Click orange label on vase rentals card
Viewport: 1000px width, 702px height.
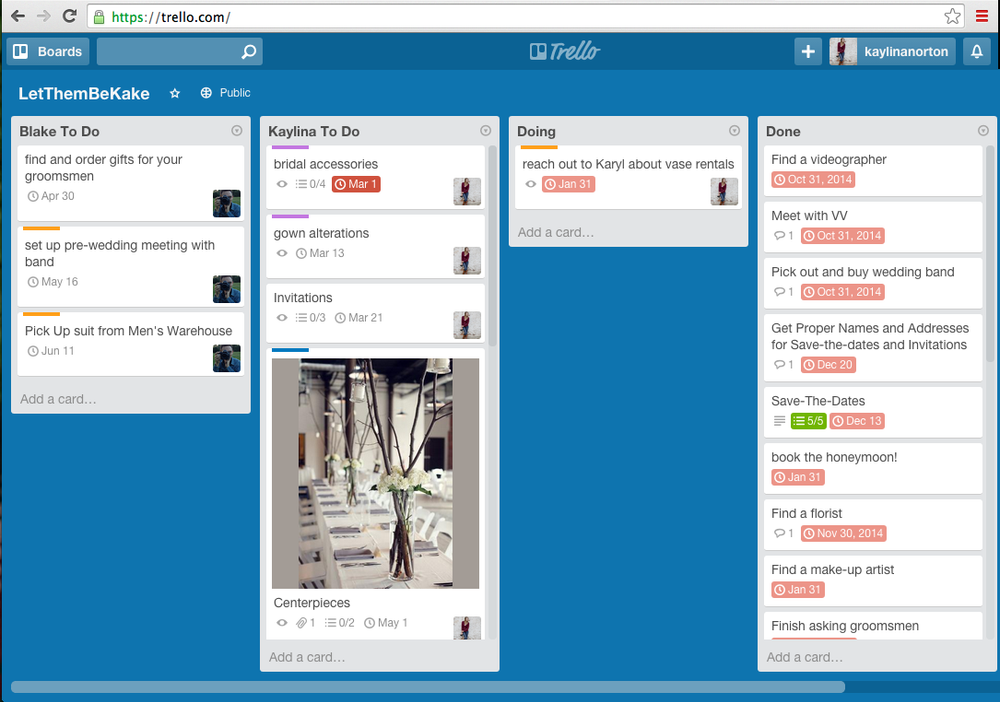(x=539, y=147)
